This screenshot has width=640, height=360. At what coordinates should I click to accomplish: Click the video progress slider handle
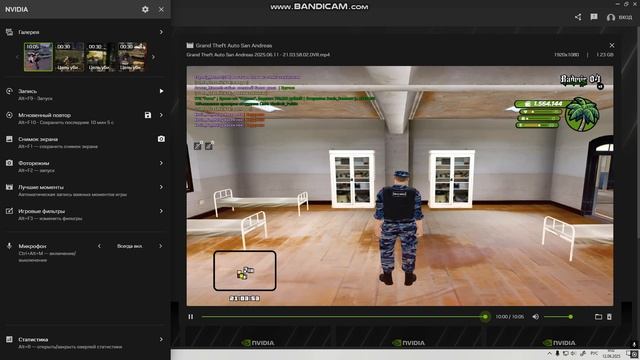485,317
